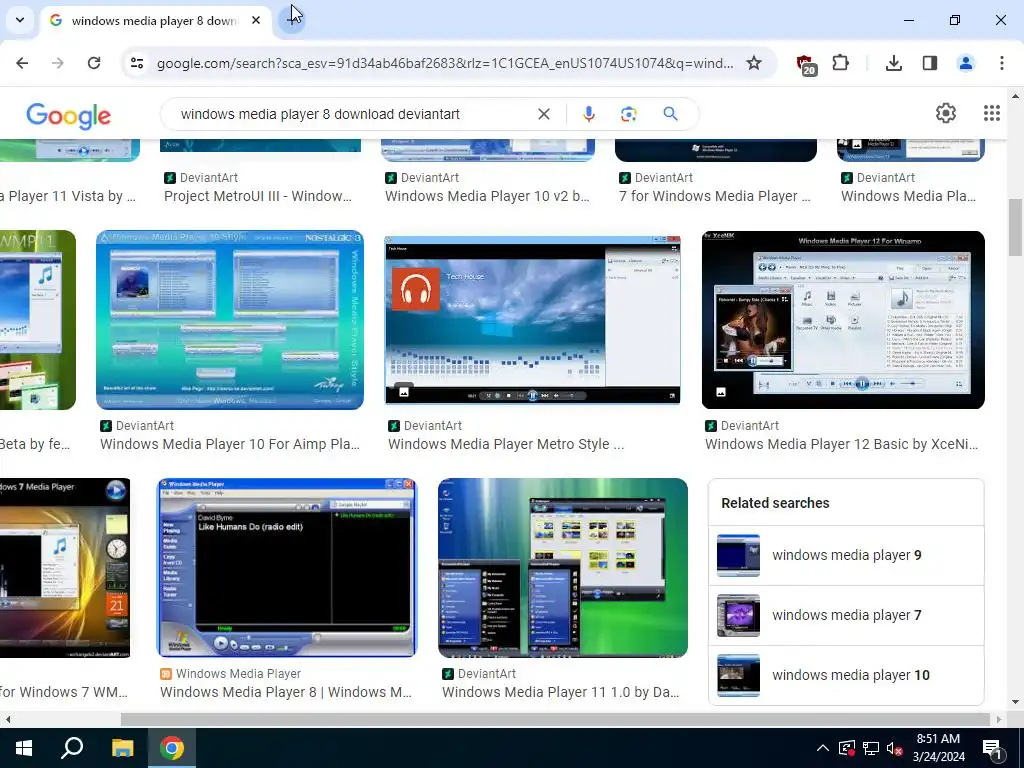Open the red extension with badge 20
This screenshot has height=768, width=1024.
[x=806, y=64]
